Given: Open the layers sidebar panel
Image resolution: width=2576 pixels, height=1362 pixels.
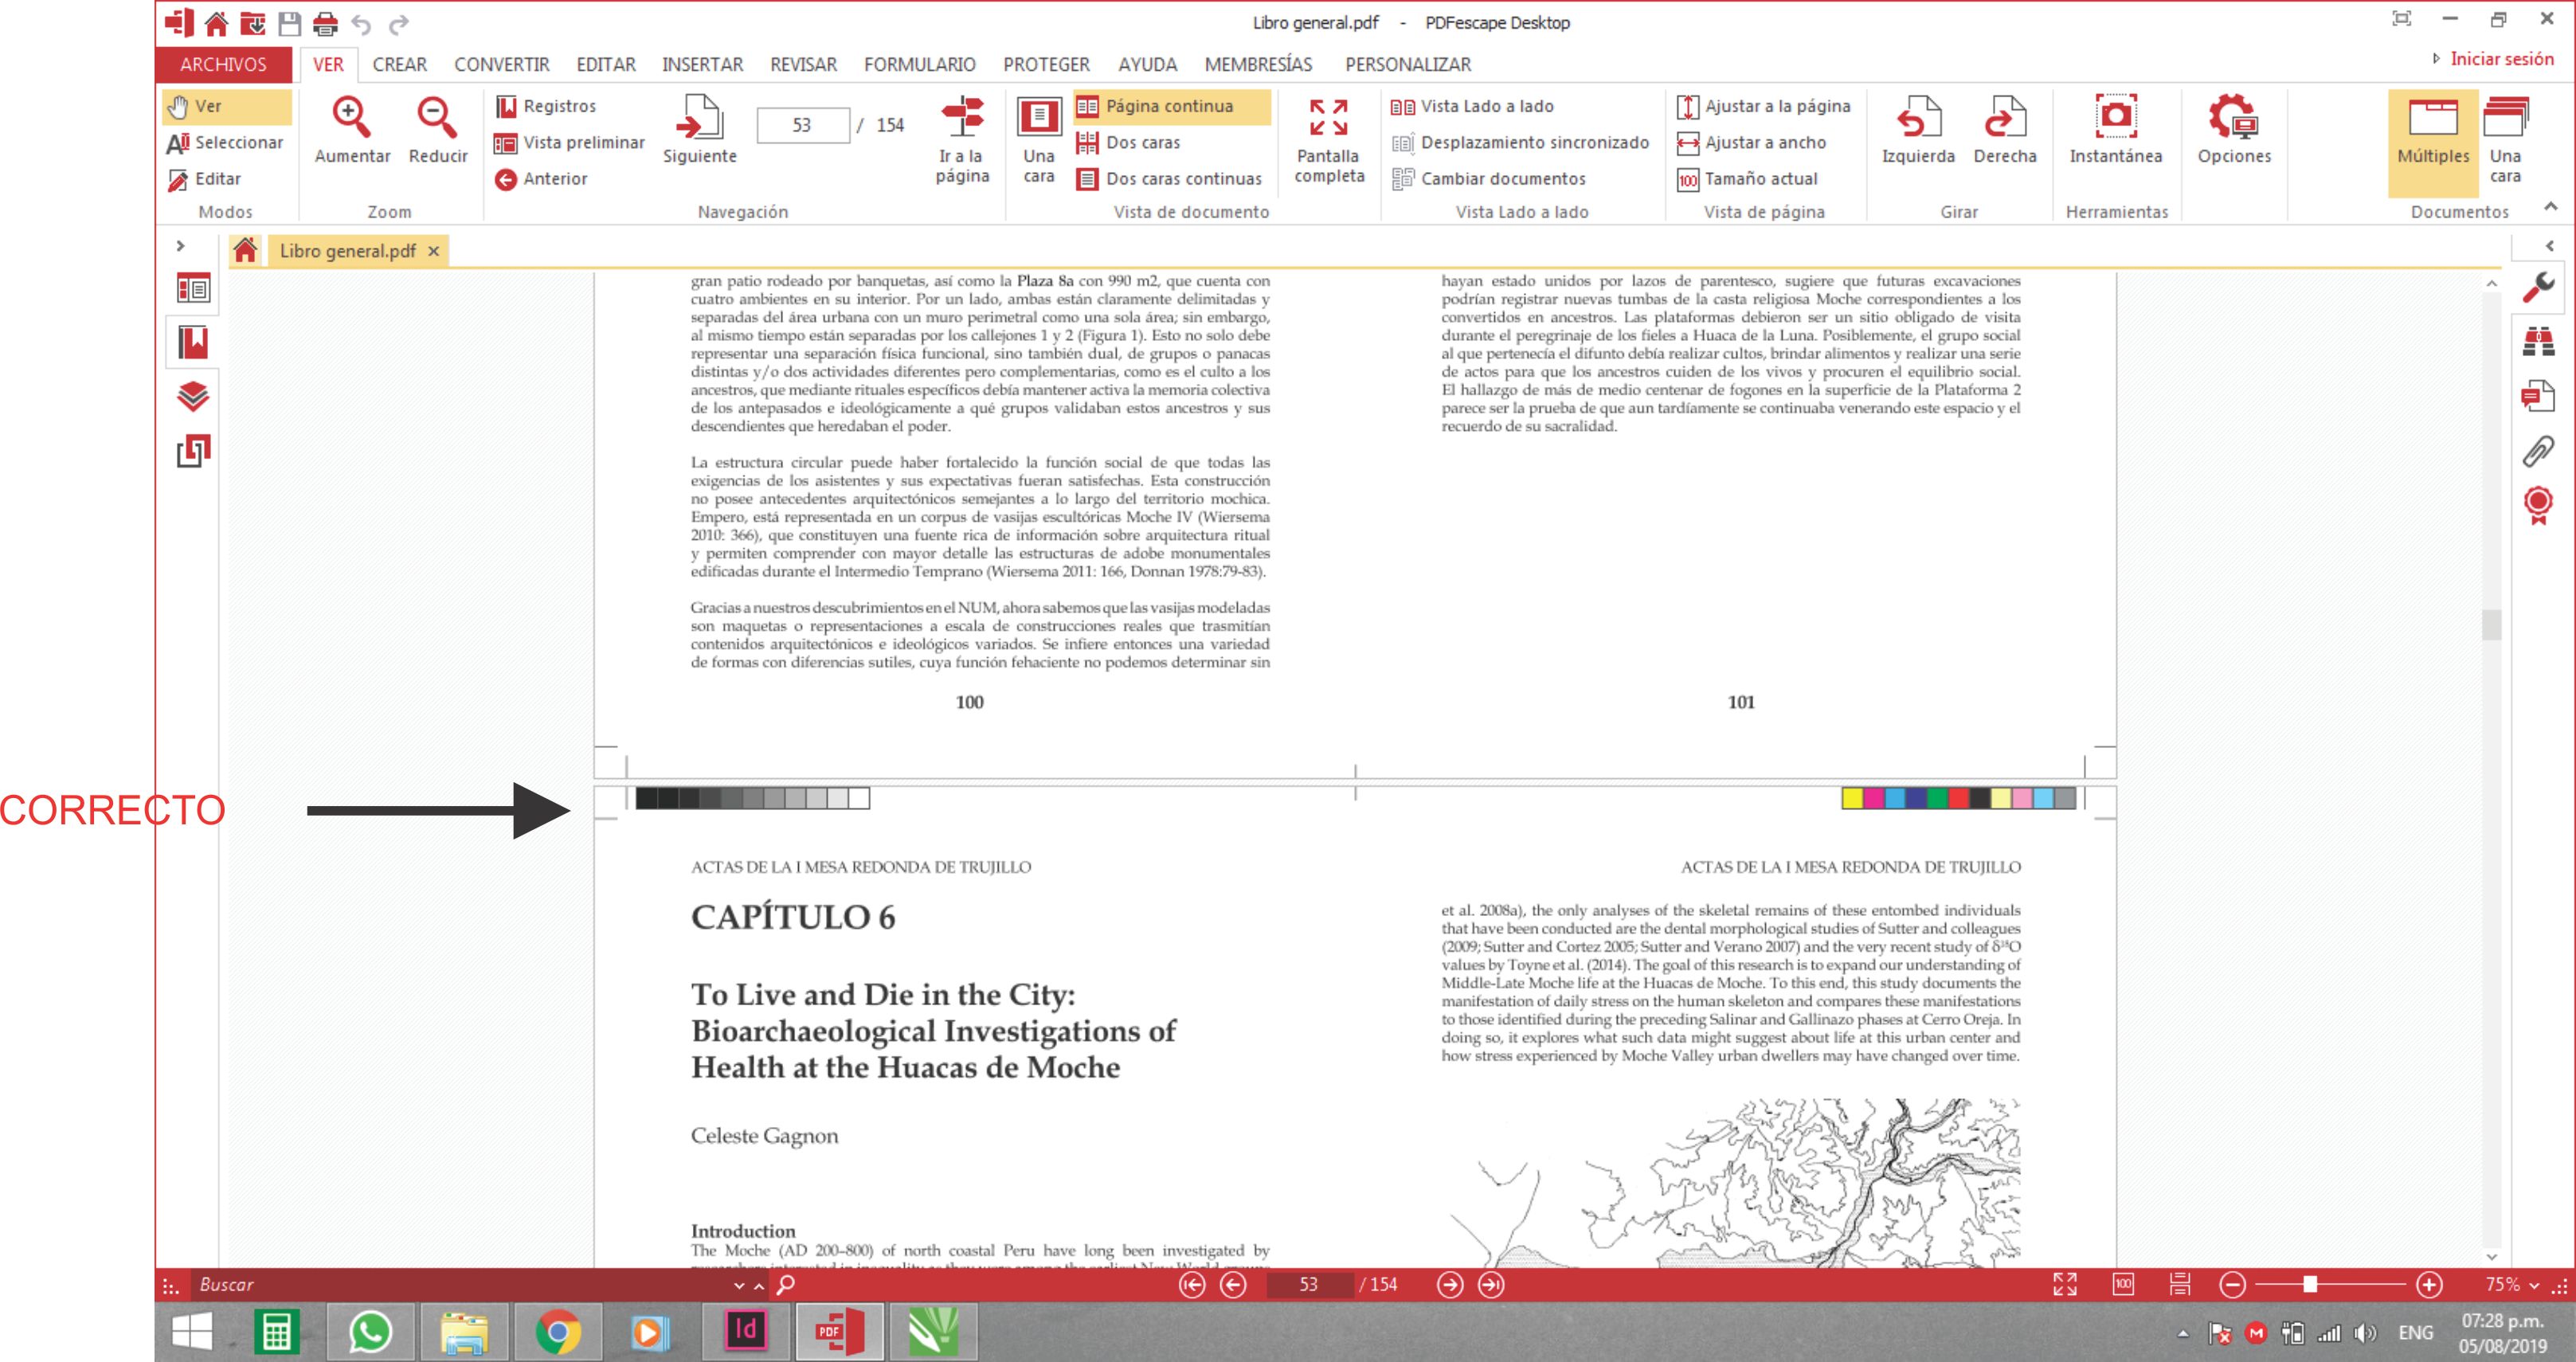Looking at the screenshot, I should click(193, 397).
